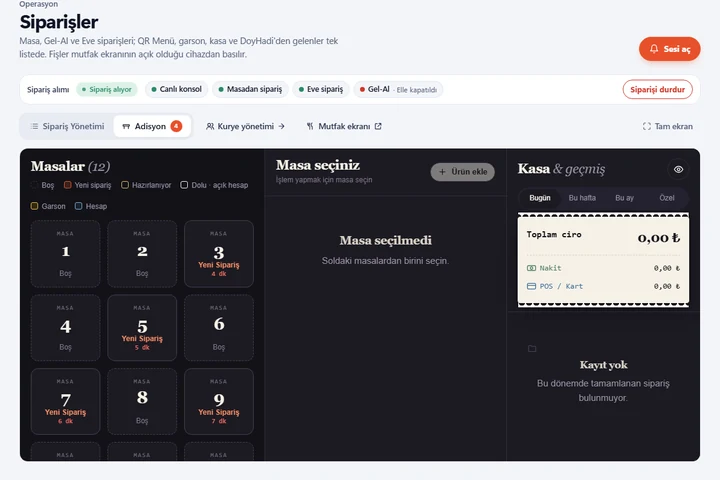The image size is (720, 480).
Task: Click the Ürün ekle button
Action: 462,172
